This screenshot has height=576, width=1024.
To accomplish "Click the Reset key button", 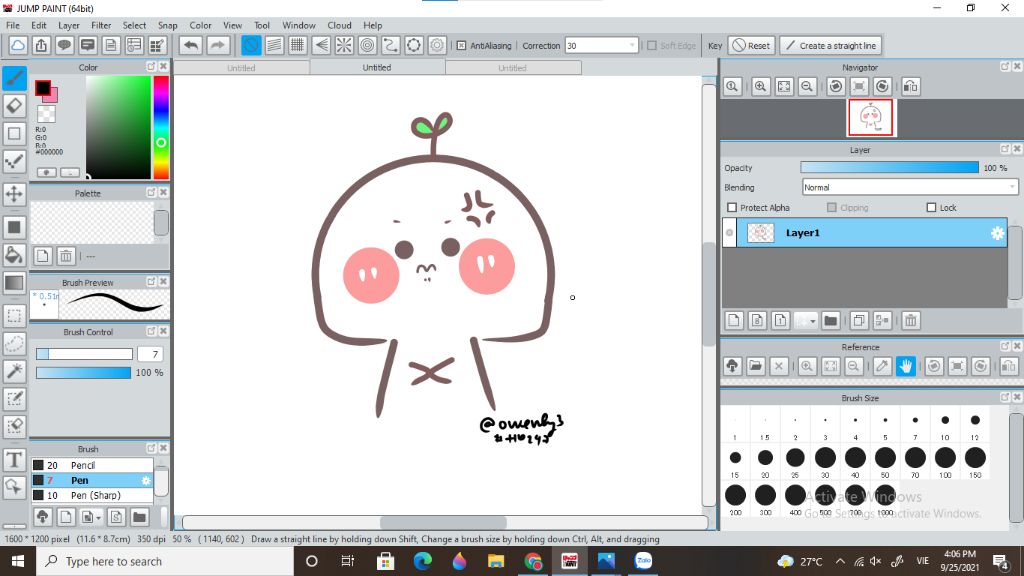I will [751, 46].
